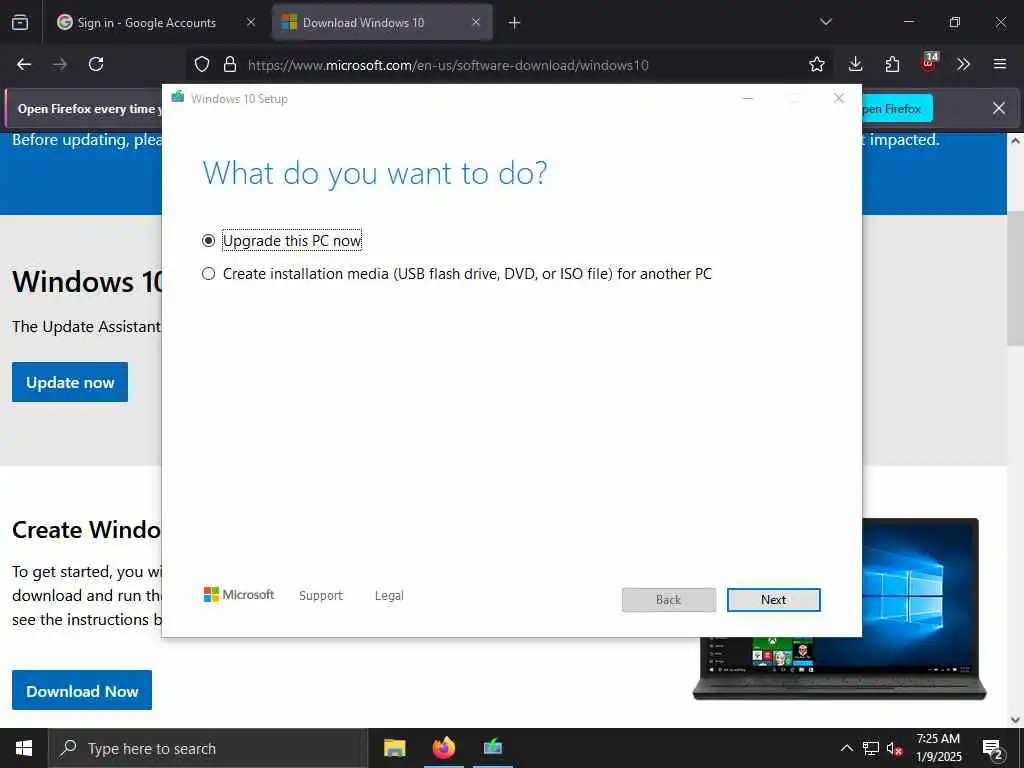Viewport: 1024px width, 768px height.
Task: Click the Firefox taskbar icon
Action: (443, 748)
